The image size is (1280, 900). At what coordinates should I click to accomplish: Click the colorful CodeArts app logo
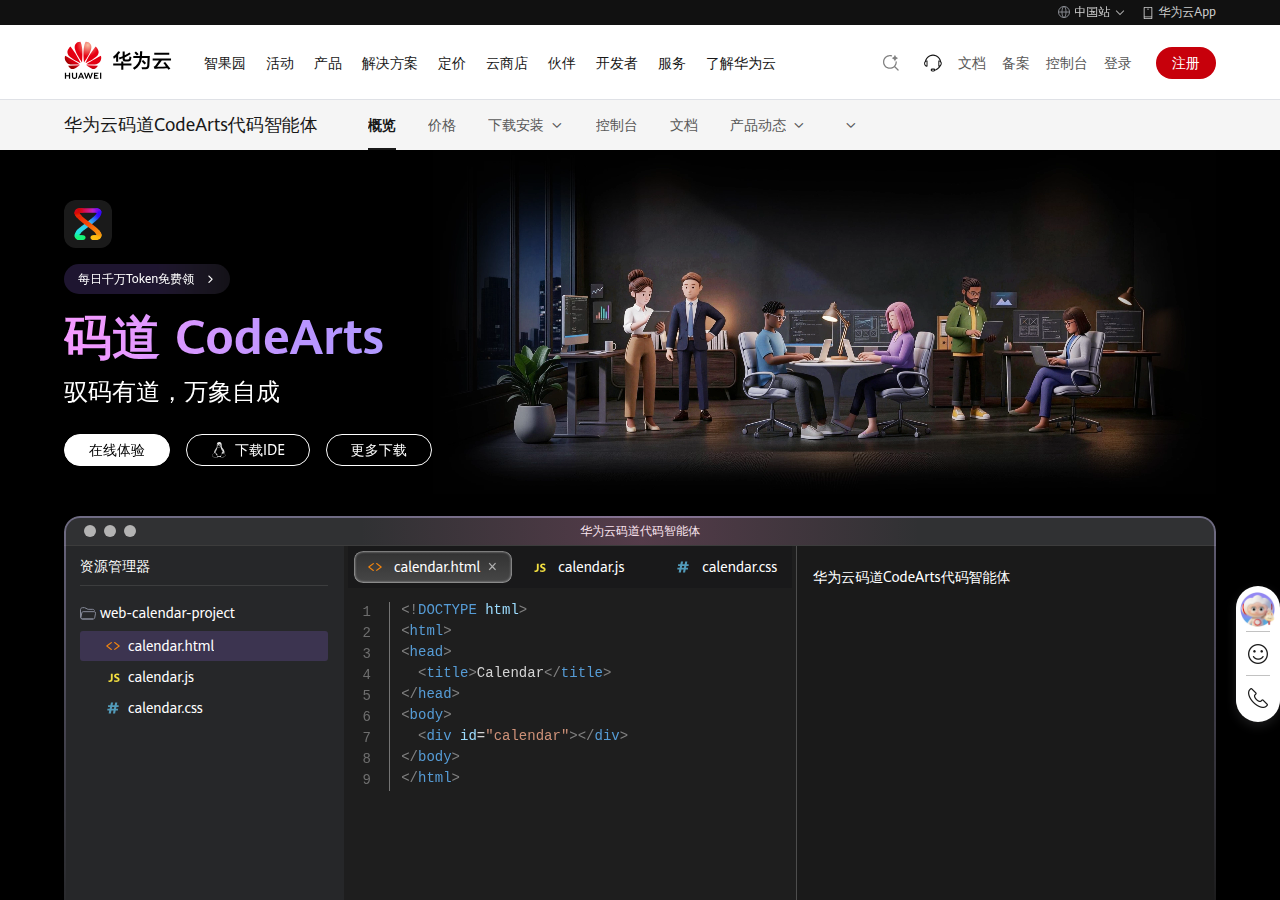[x=88, y=224]
